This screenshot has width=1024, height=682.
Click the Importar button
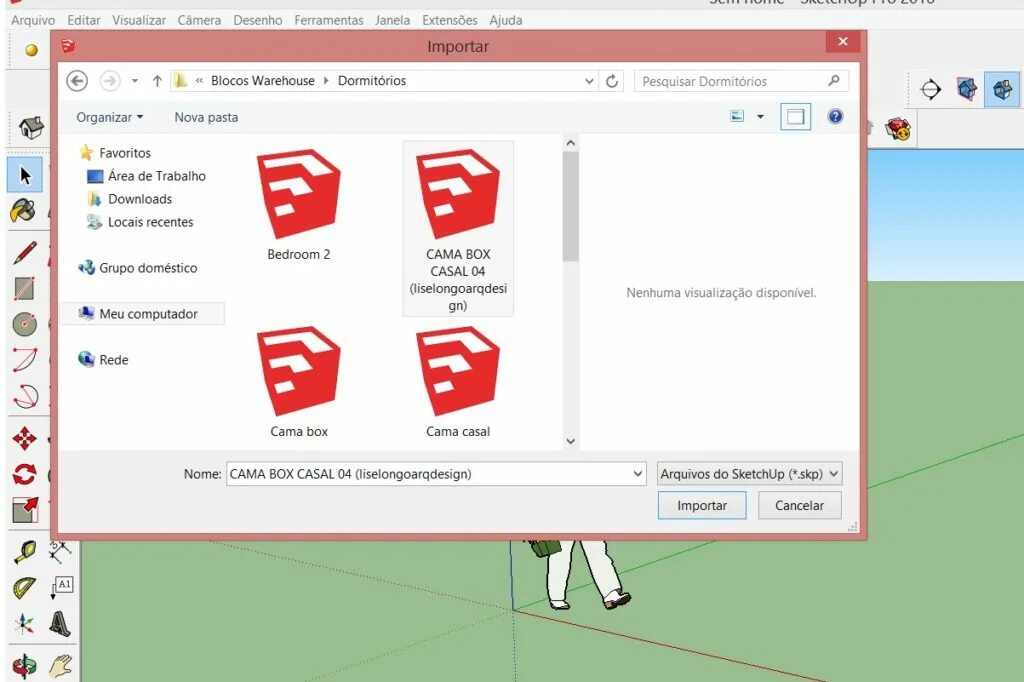click(x=701, y=506)
